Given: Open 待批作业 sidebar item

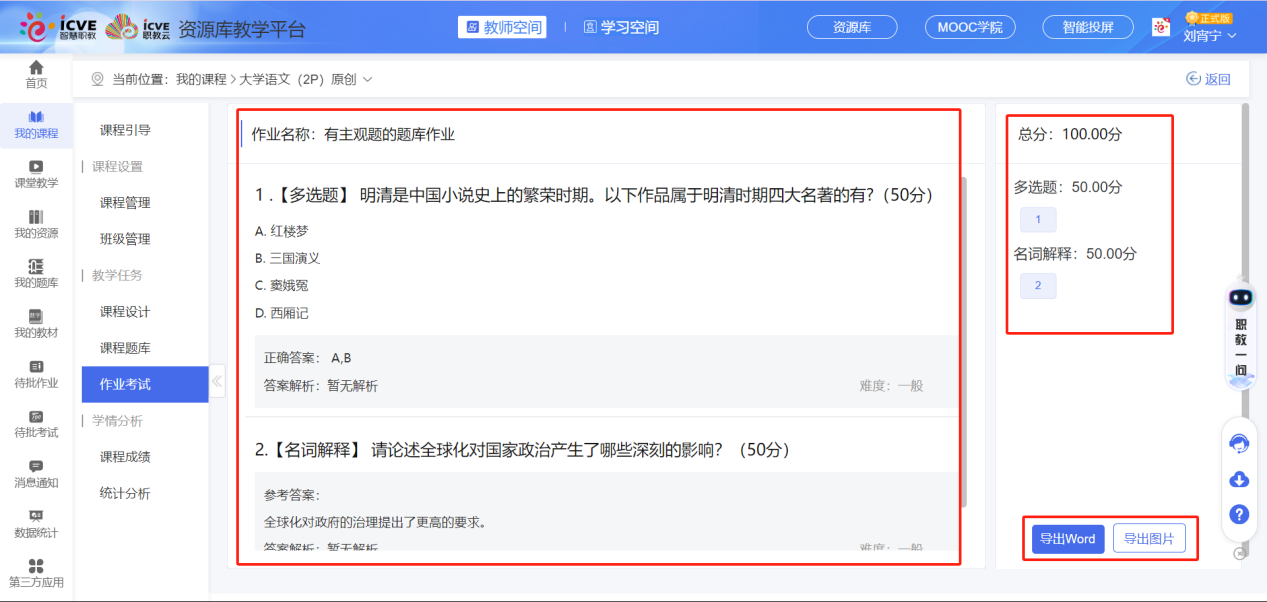Looking at the screenshot, I should click(x=36, y=373).
